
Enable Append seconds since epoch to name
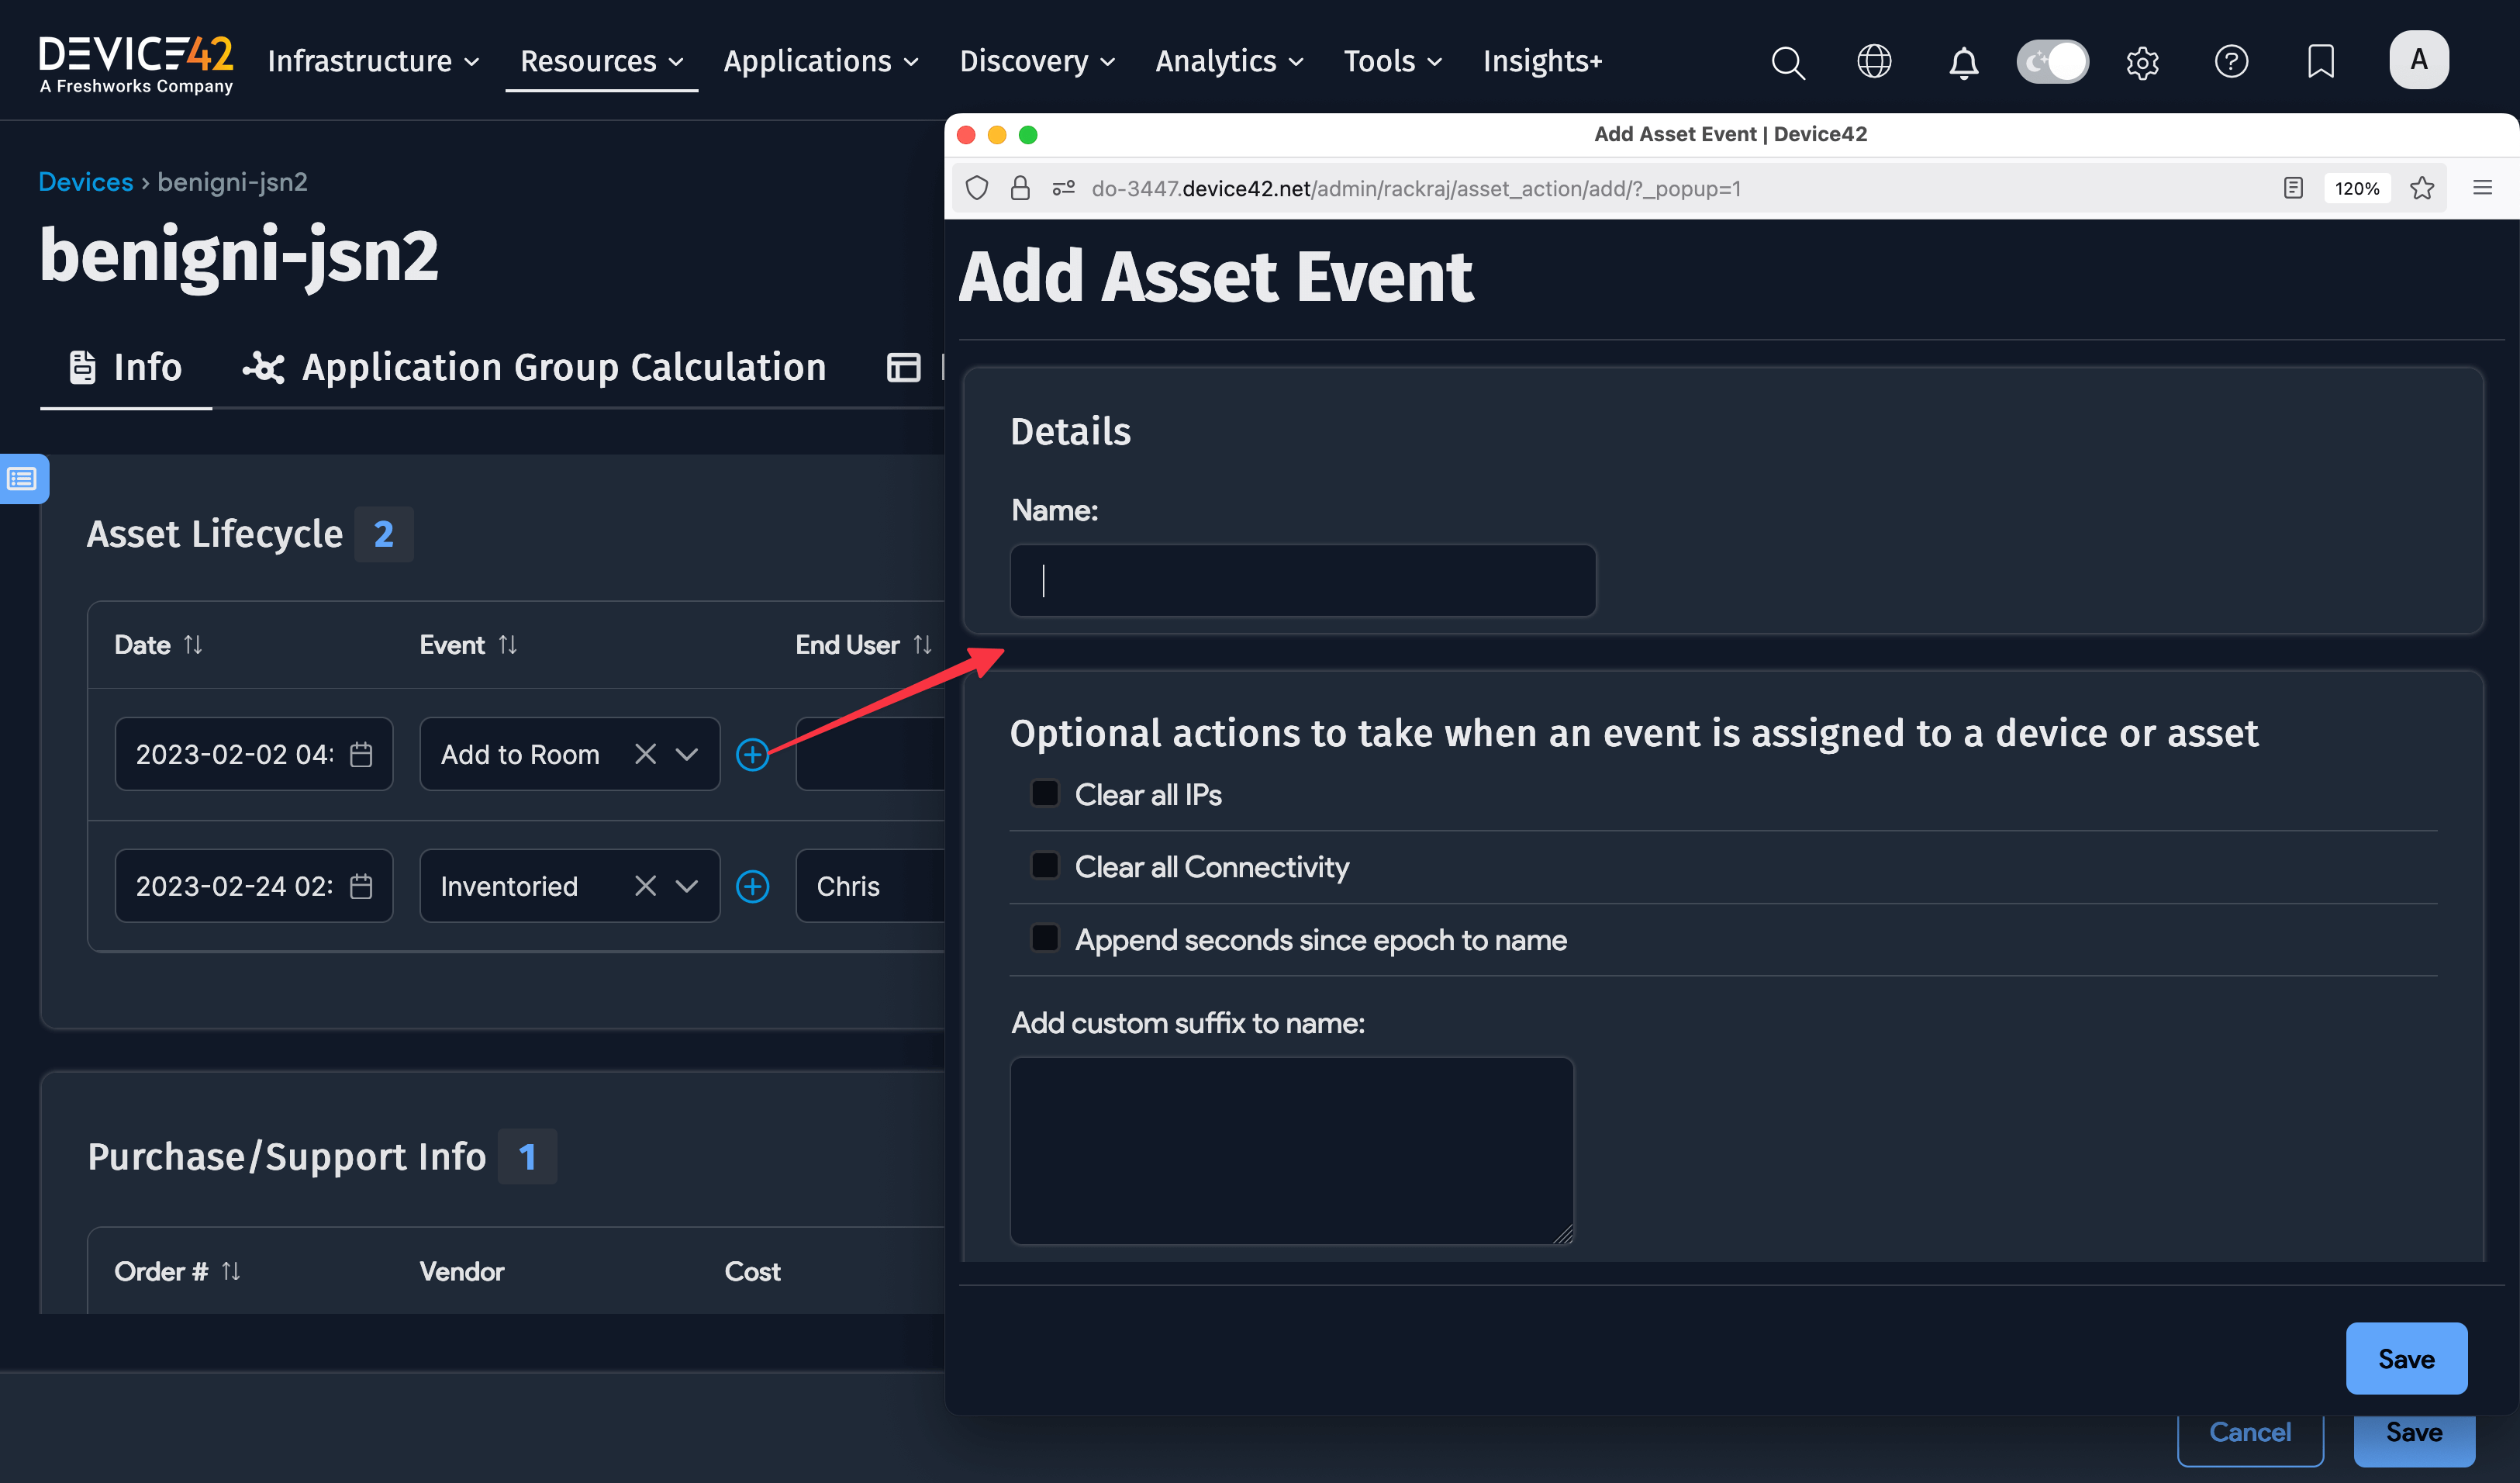tap(1045, 938)
